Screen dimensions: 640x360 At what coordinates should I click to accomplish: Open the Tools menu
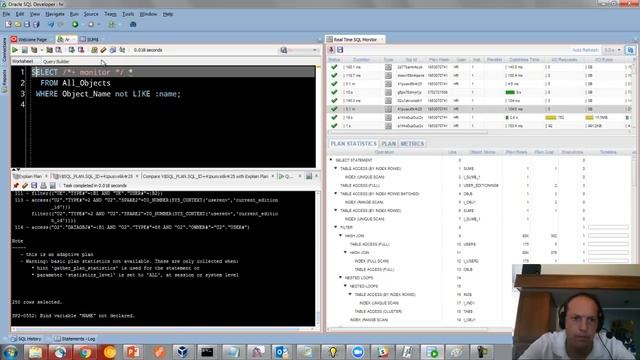pos(128,14)
